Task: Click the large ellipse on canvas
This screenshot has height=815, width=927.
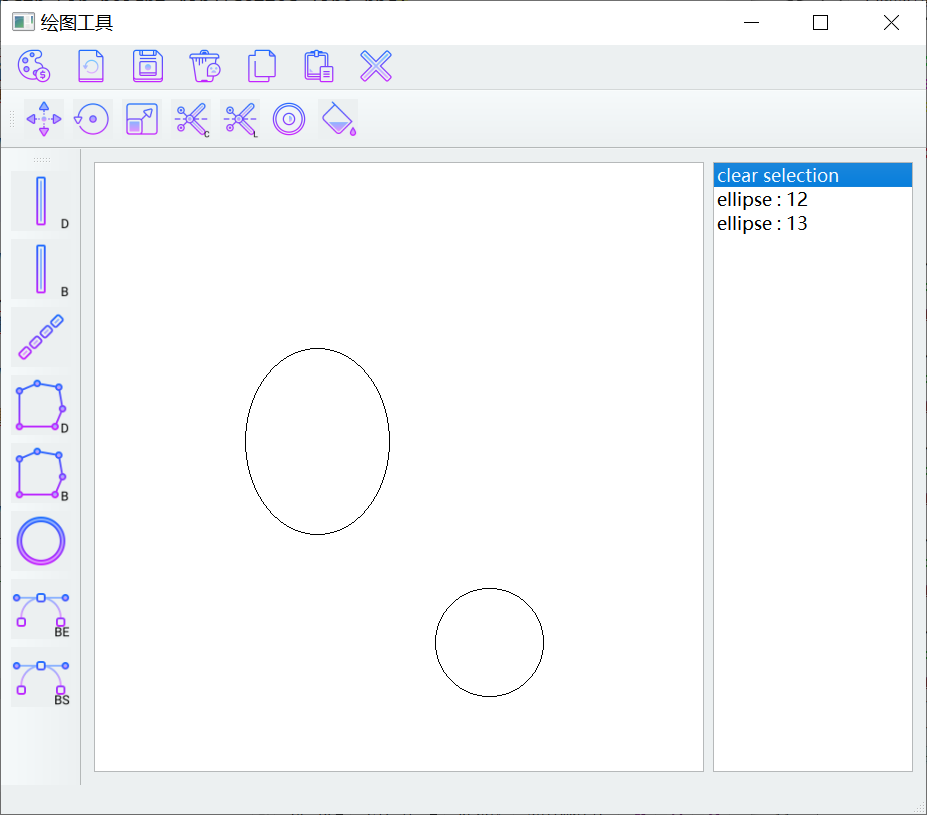Action: [x=317, y=441]
